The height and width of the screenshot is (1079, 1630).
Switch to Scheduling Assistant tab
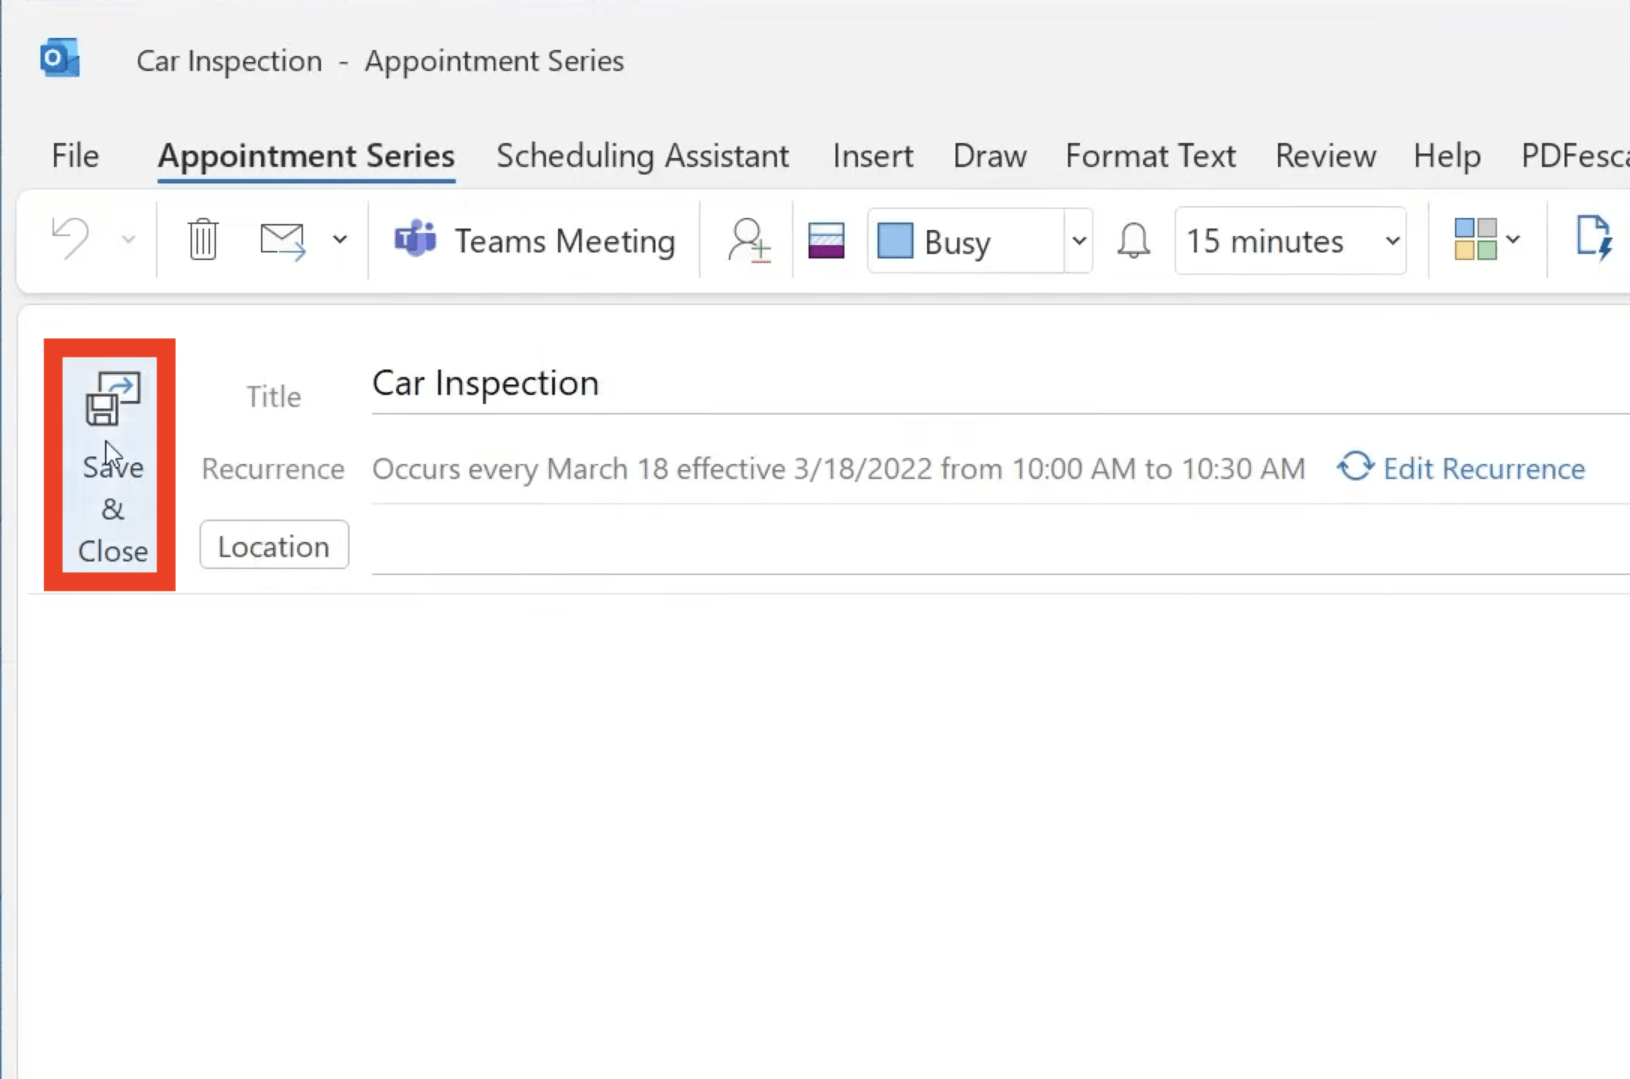(x=642, y=156)
